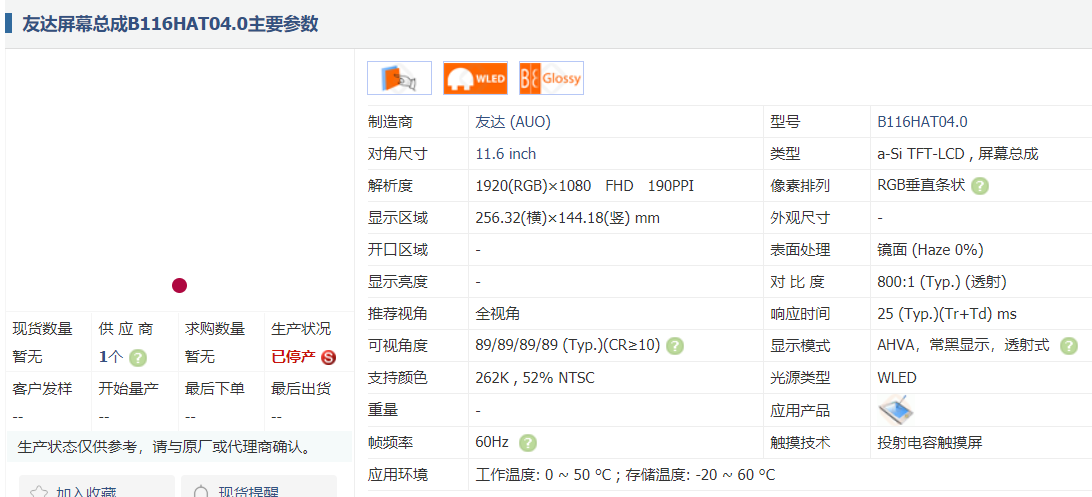Click the tablet application product icon
Viewport: 1092px width, 497px height.
pyautogui.click(x=896, y=410)
